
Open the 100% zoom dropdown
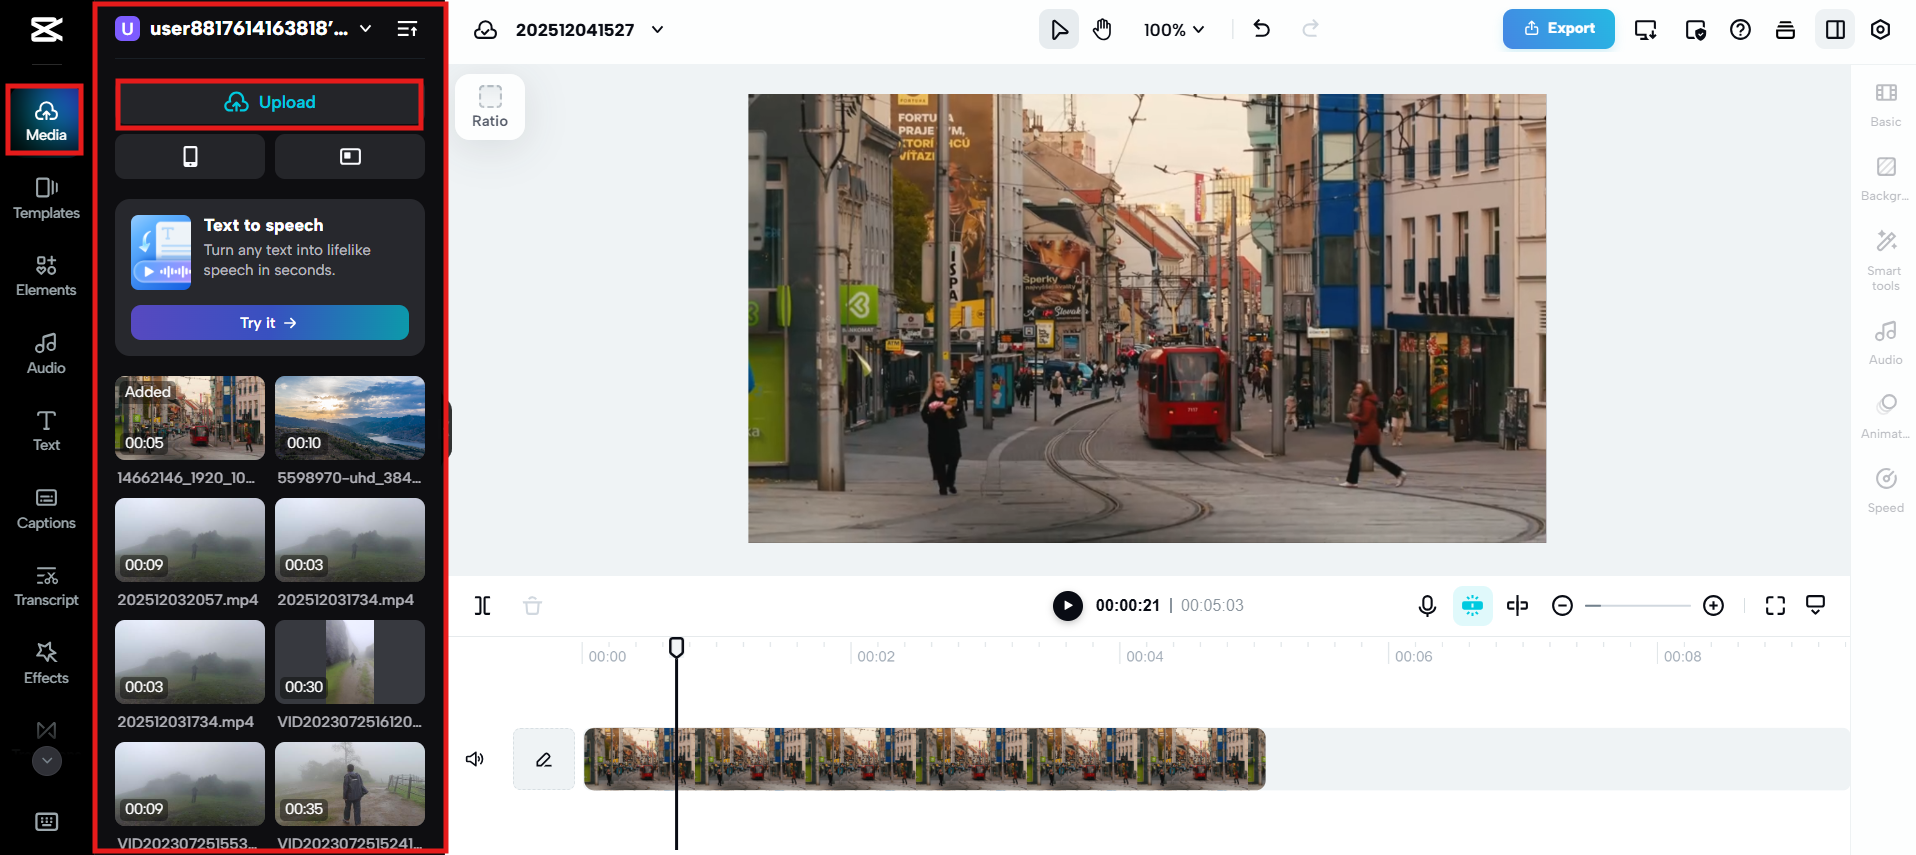click(x=1174, y=30)
